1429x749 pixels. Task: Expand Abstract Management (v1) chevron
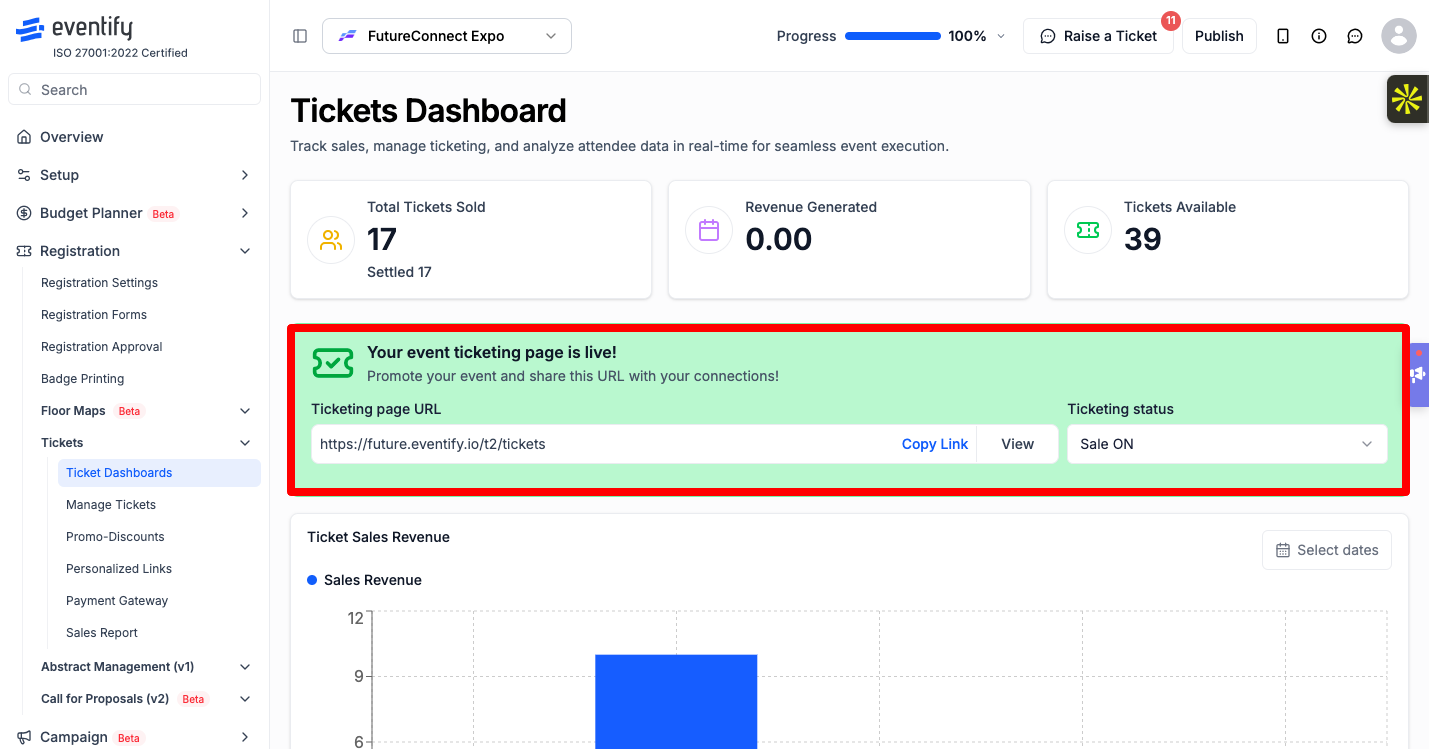coord(245,667)
